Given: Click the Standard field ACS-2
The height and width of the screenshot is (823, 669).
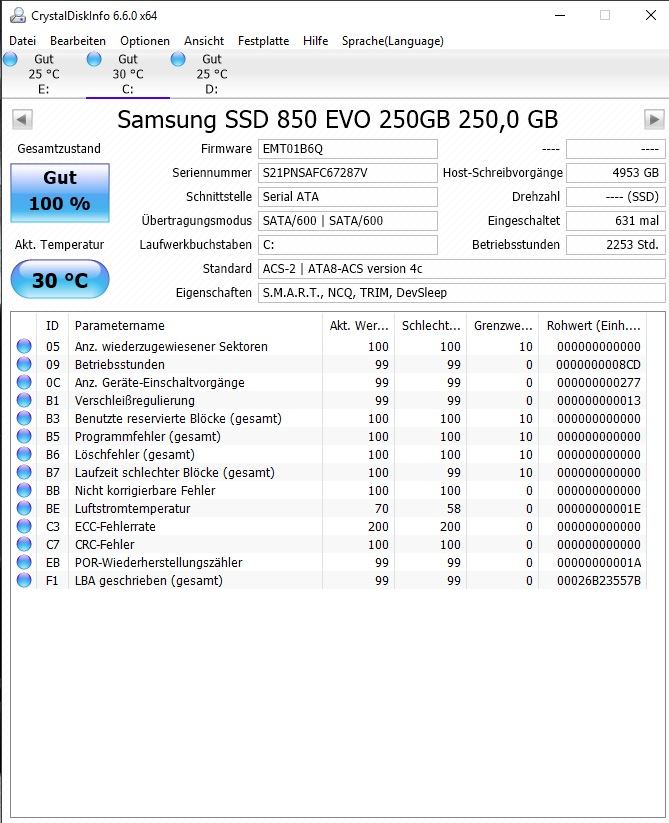Looking at the screenshot, I should (x=462, y=269).
